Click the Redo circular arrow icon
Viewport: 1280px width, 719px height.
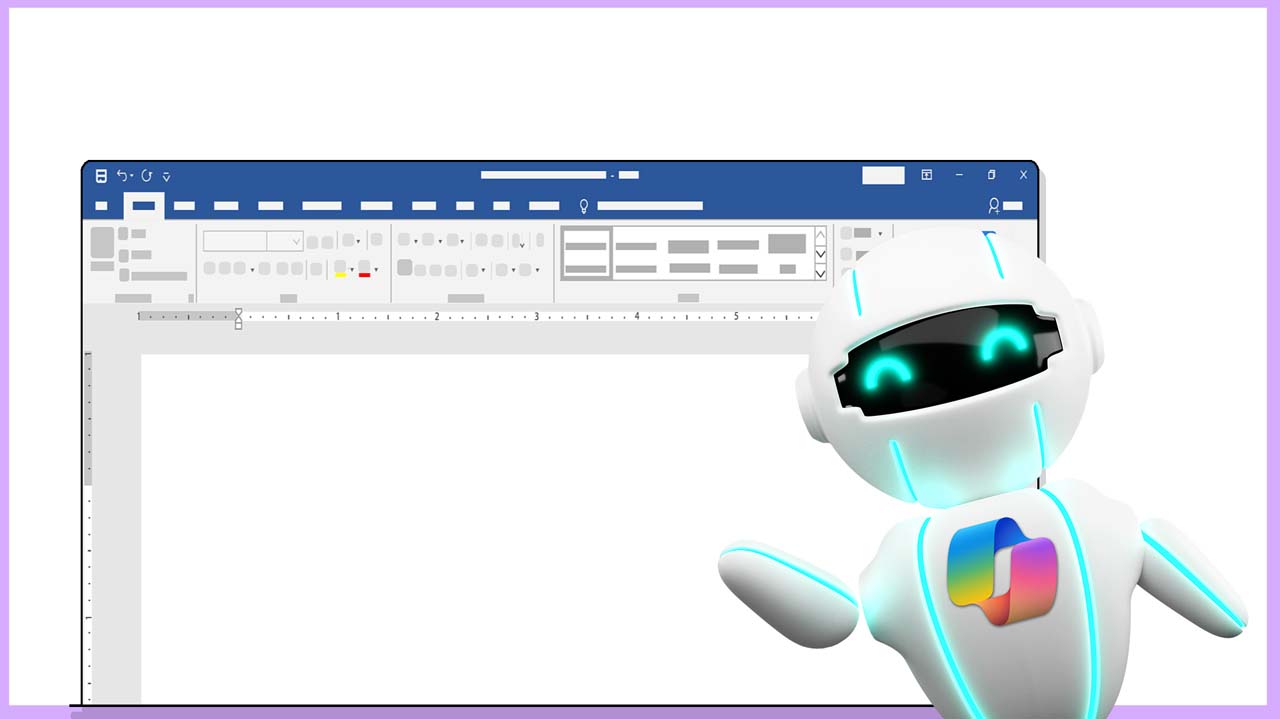147,176
